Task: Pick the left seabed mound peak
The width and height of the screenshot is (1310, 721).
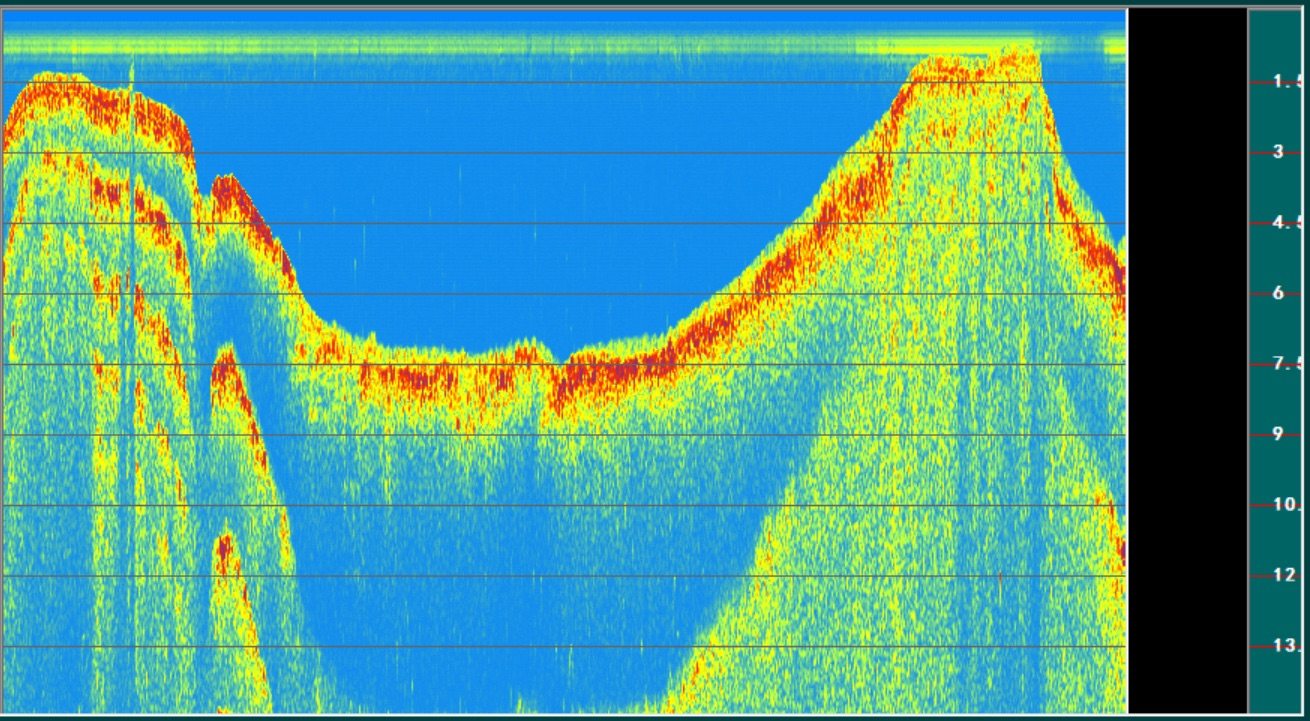Action: click(x=50, y=80)
